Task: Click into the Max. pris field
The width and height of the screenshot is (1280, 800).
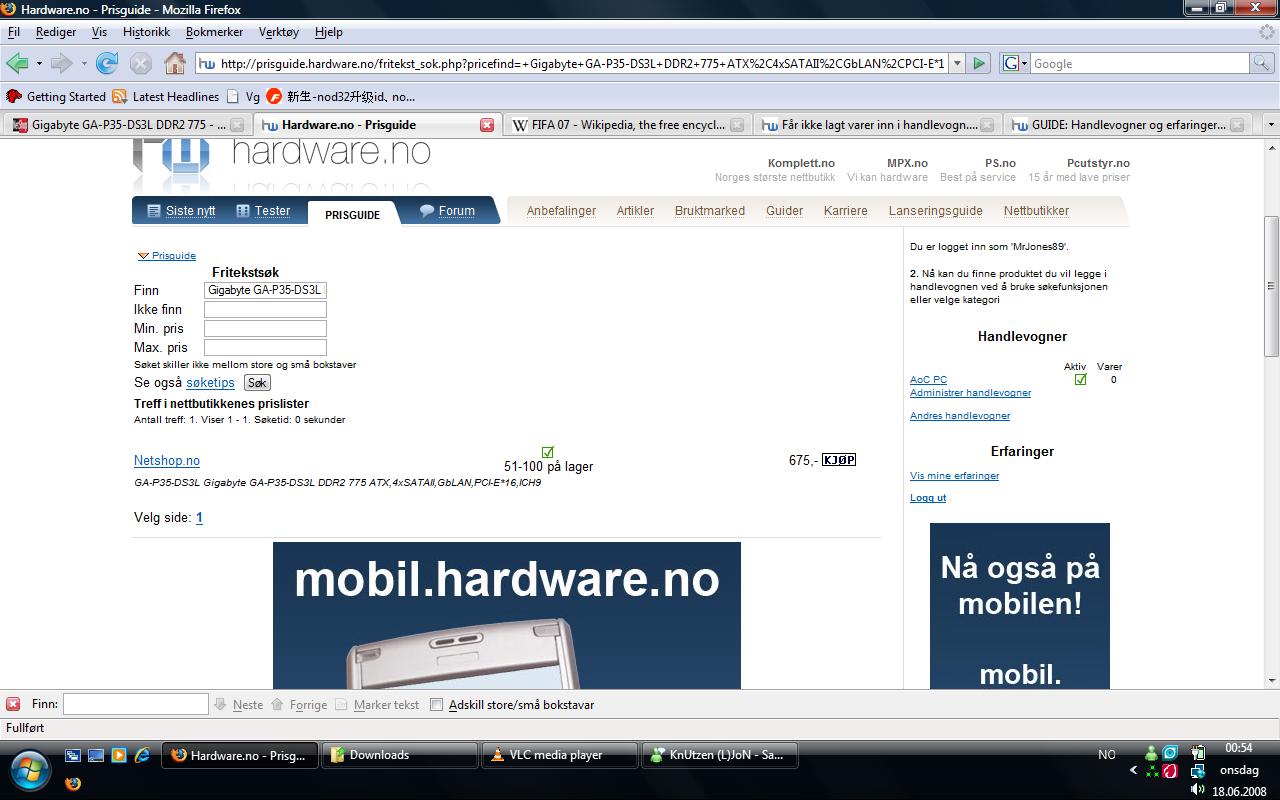Action: pyautogui.click(x=265, y=347)
